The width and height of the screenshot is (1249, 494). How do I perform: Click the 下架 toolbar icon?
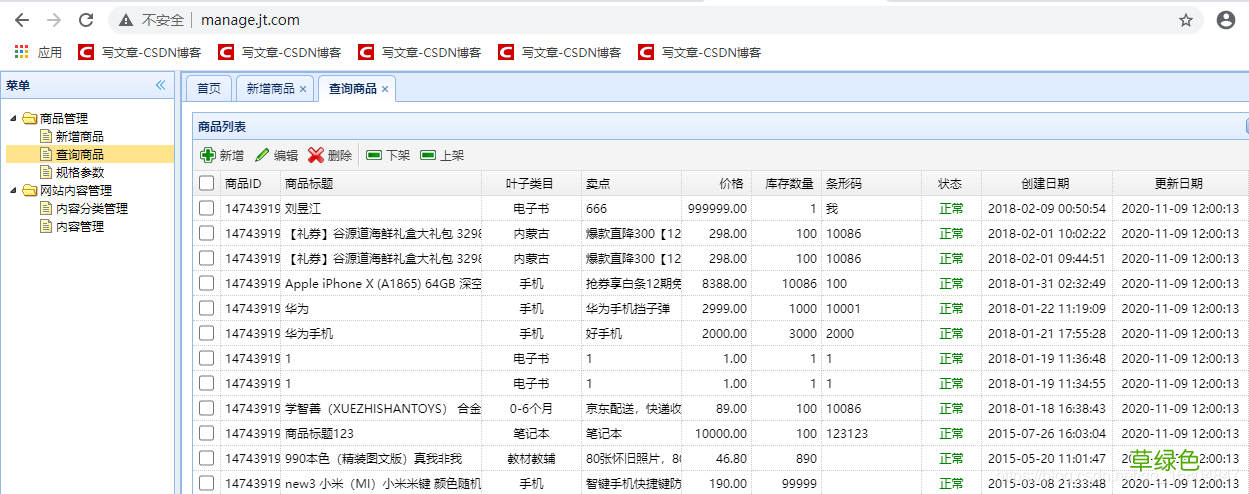click(x=374, y=155)
